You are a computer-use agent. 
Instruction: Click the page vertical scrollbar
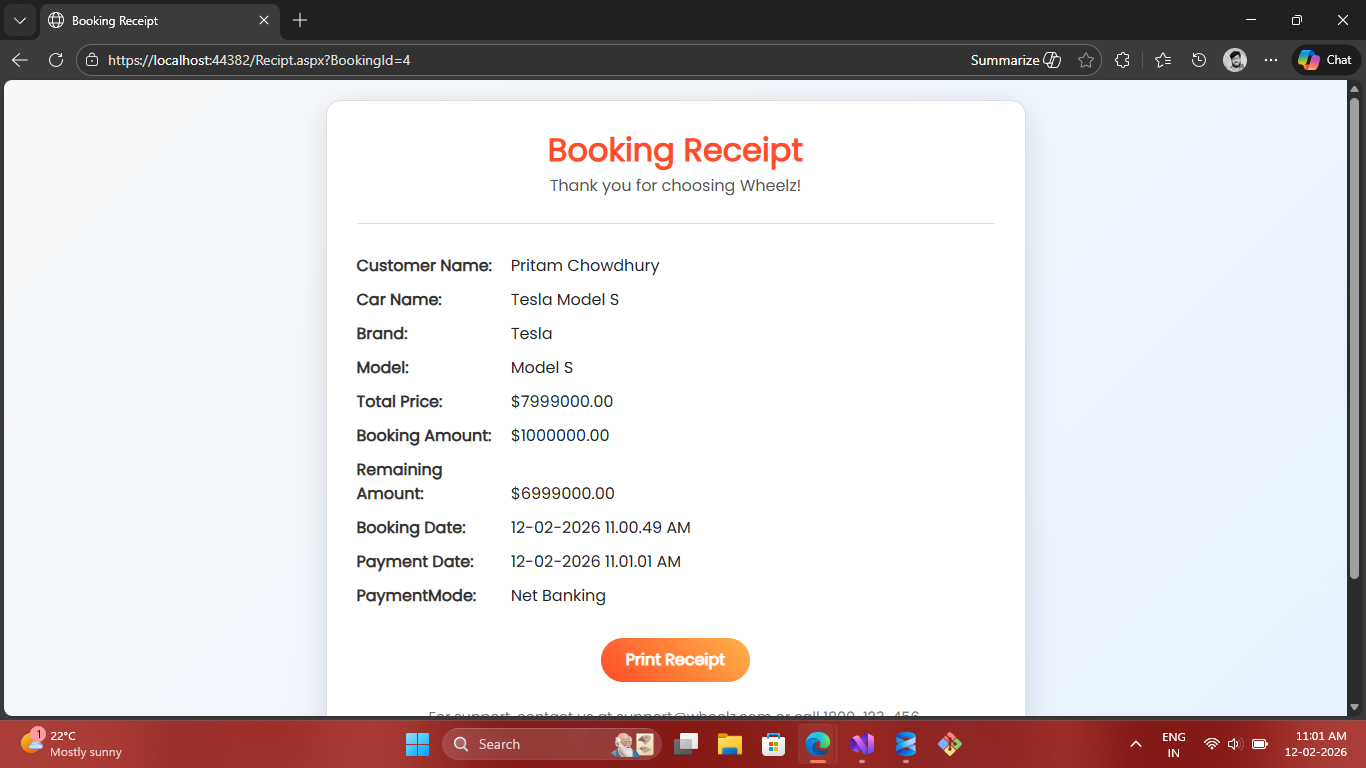[x=1355, y=340]
